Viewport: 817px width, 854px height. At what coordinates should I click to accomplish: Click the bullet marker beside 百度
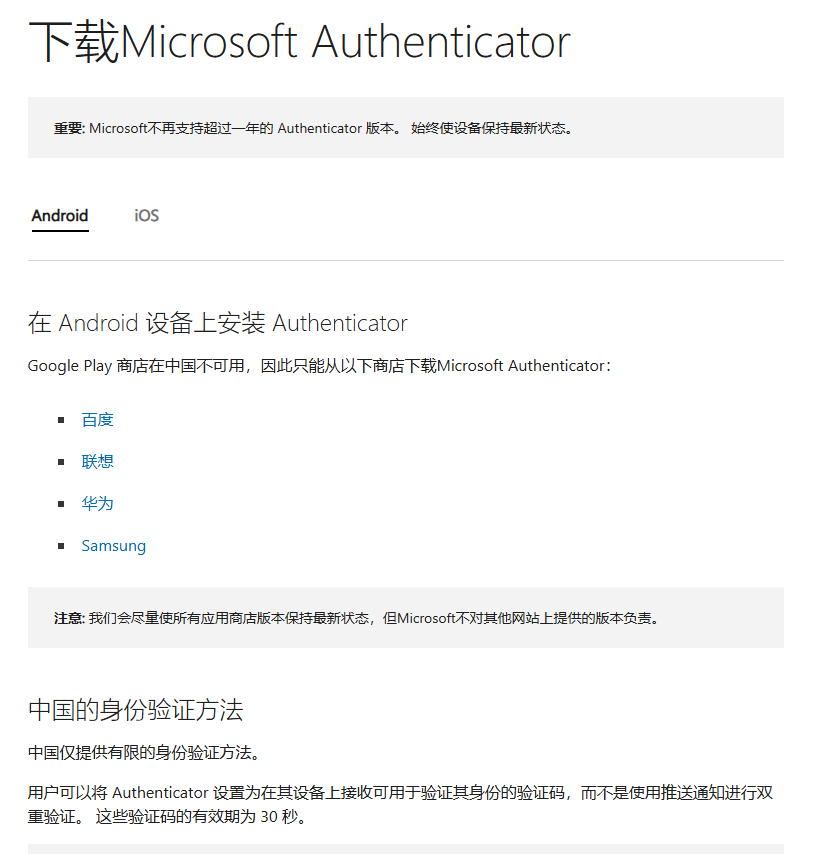pyautogui.click(x=61, y=420)
